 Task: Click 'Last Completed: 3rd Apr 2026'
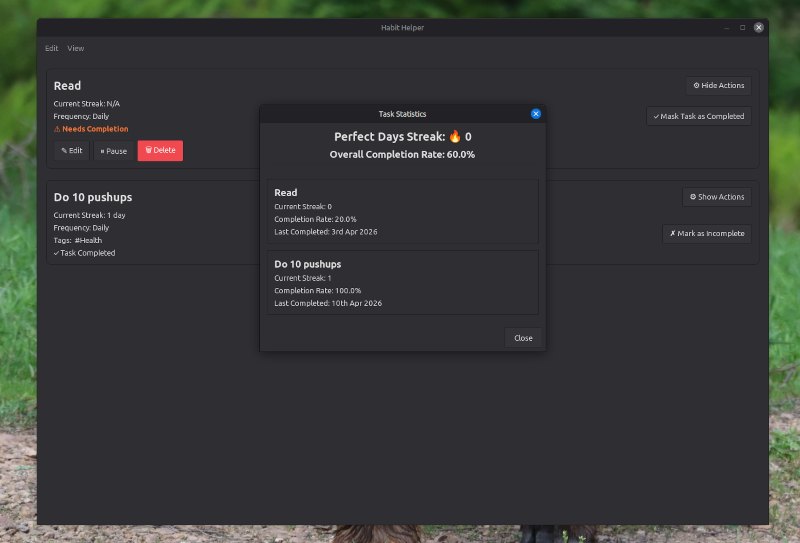pos(326,232)
